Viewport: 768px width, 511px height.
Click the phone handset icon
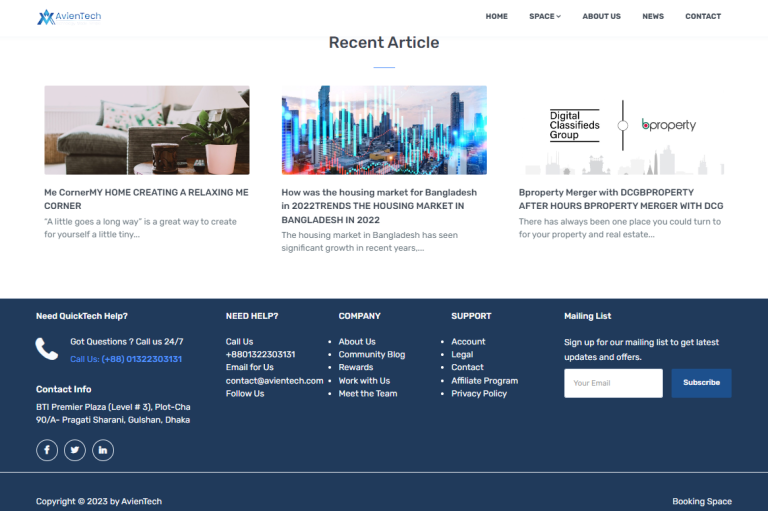coord(47,348)
